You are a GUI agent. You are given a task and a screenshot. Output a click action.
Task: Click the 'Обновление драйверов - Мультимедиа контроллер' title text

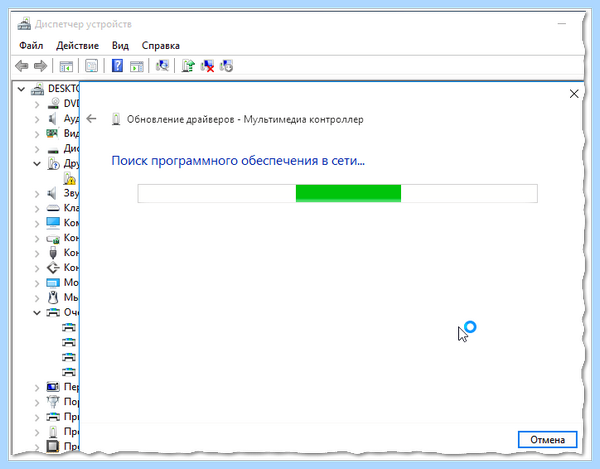pyautogui.click(x=245, y=119)
